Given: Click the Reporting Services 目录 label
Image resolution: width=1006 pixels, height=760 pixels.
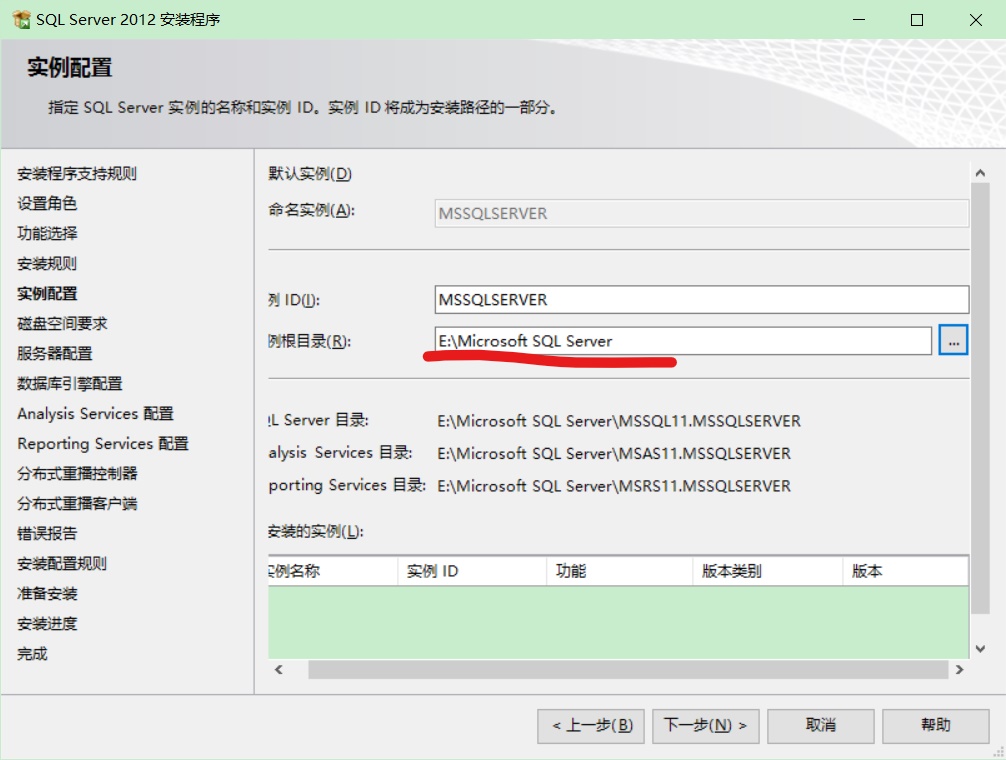Looking at the screenshot, I should tap(347, 485).
